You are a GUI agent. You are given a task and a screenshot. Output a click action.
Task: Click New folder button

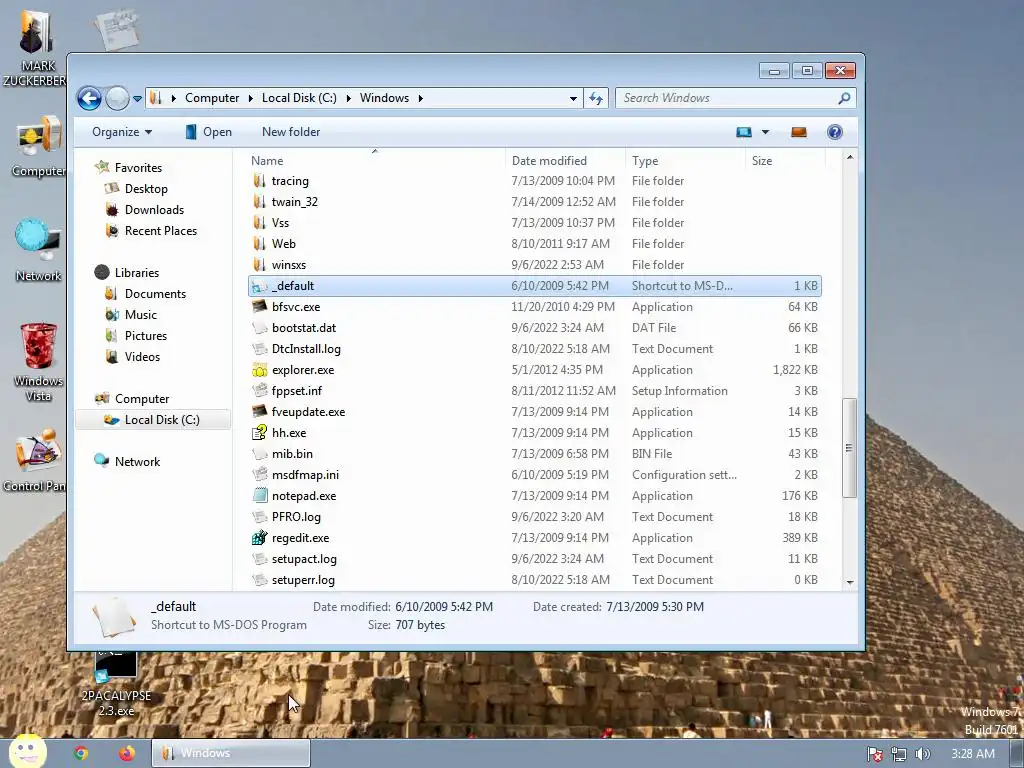(291, 132)
